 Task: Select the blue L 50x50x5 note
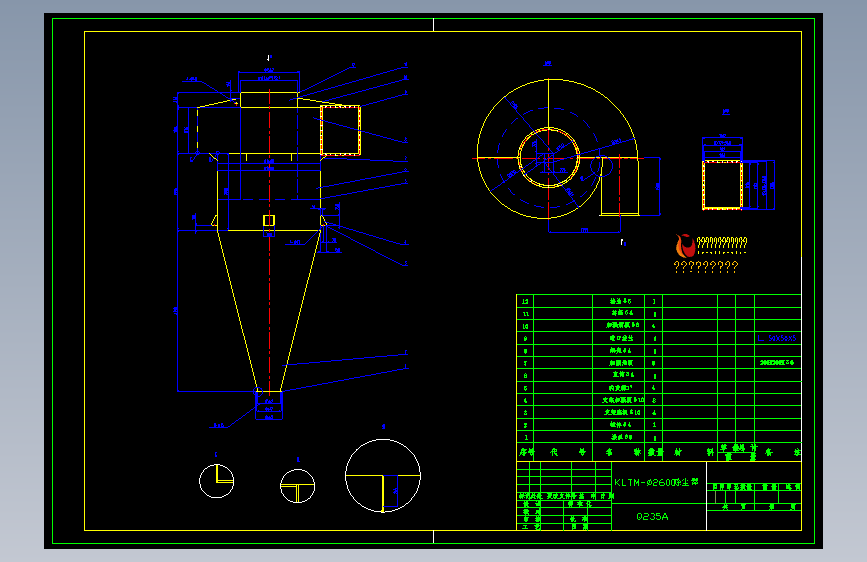[777, 338]
